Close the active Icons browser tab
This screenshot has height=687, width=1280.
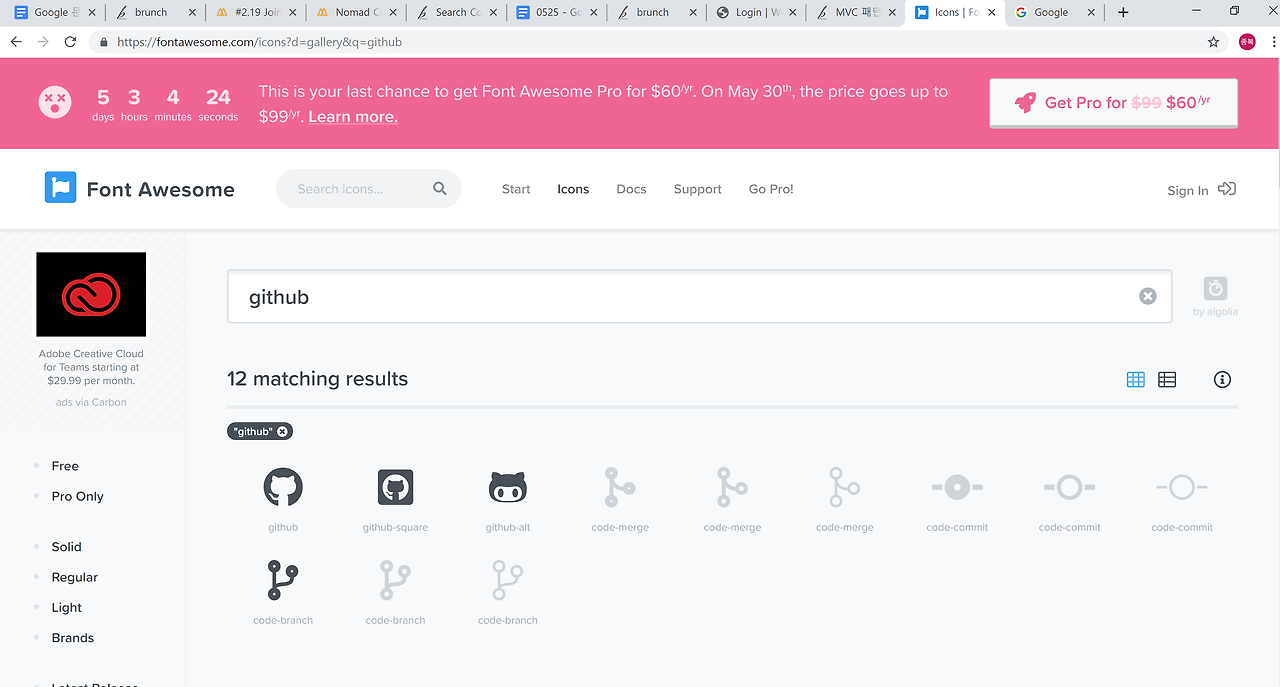pyautogui.click(x=994, y=12)
